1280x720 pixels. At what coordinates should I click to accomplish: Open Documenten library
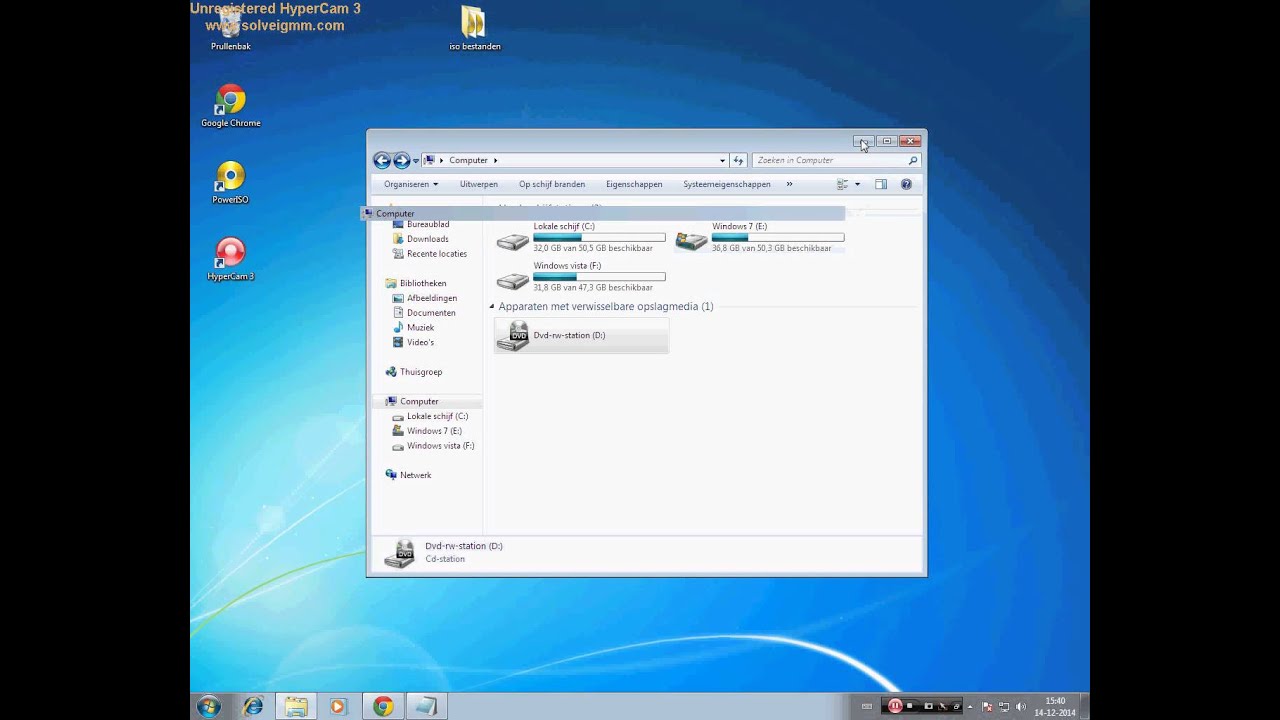tap(431, 313)
